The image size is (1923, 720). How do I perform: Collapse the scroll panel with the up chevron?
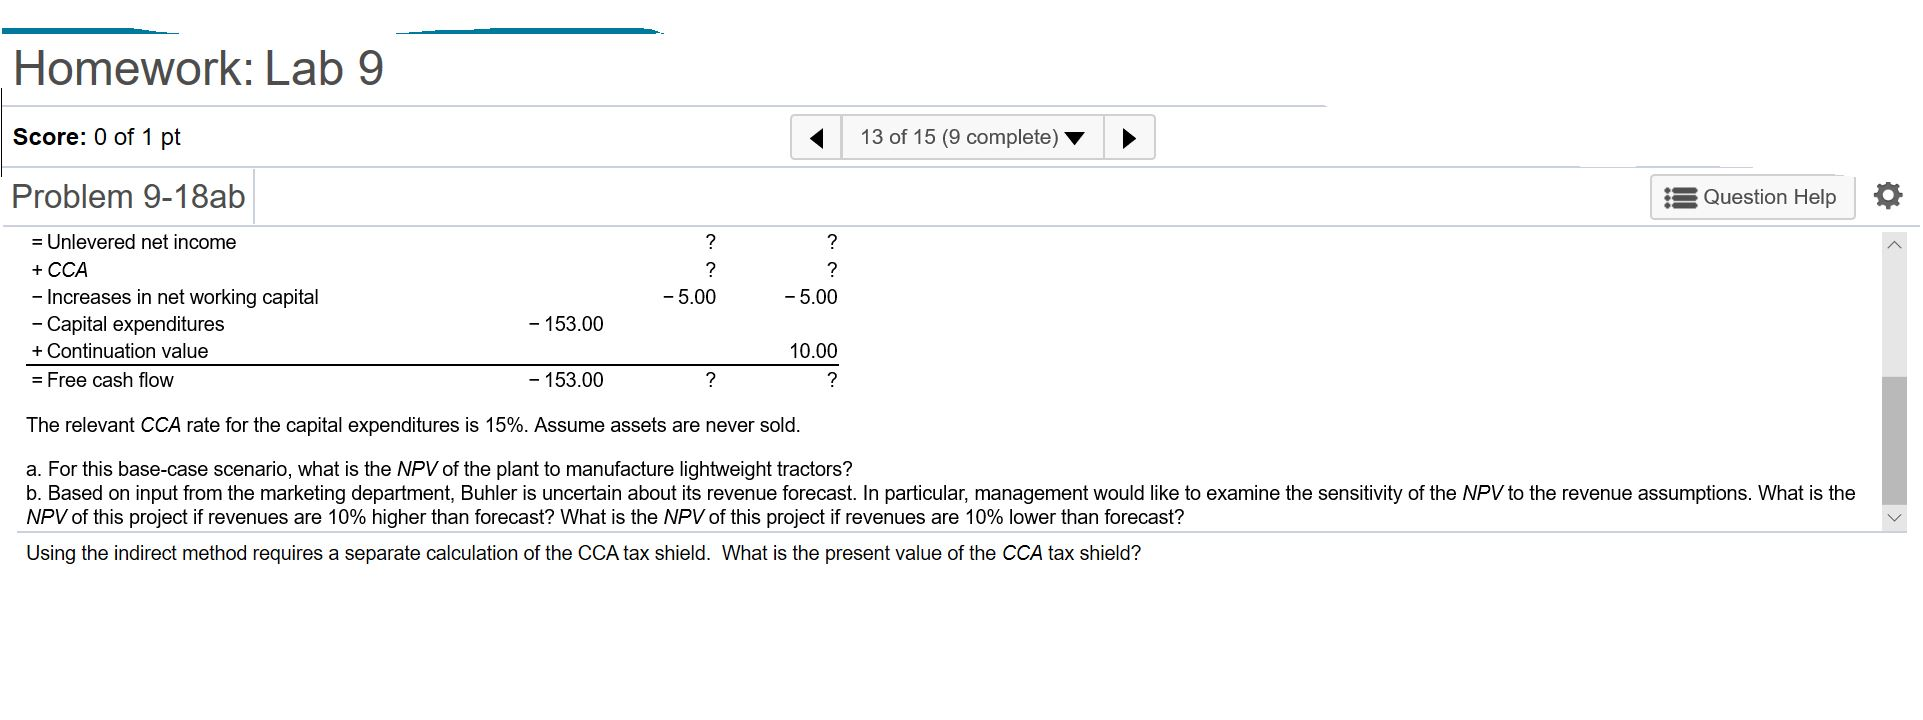1893,242
